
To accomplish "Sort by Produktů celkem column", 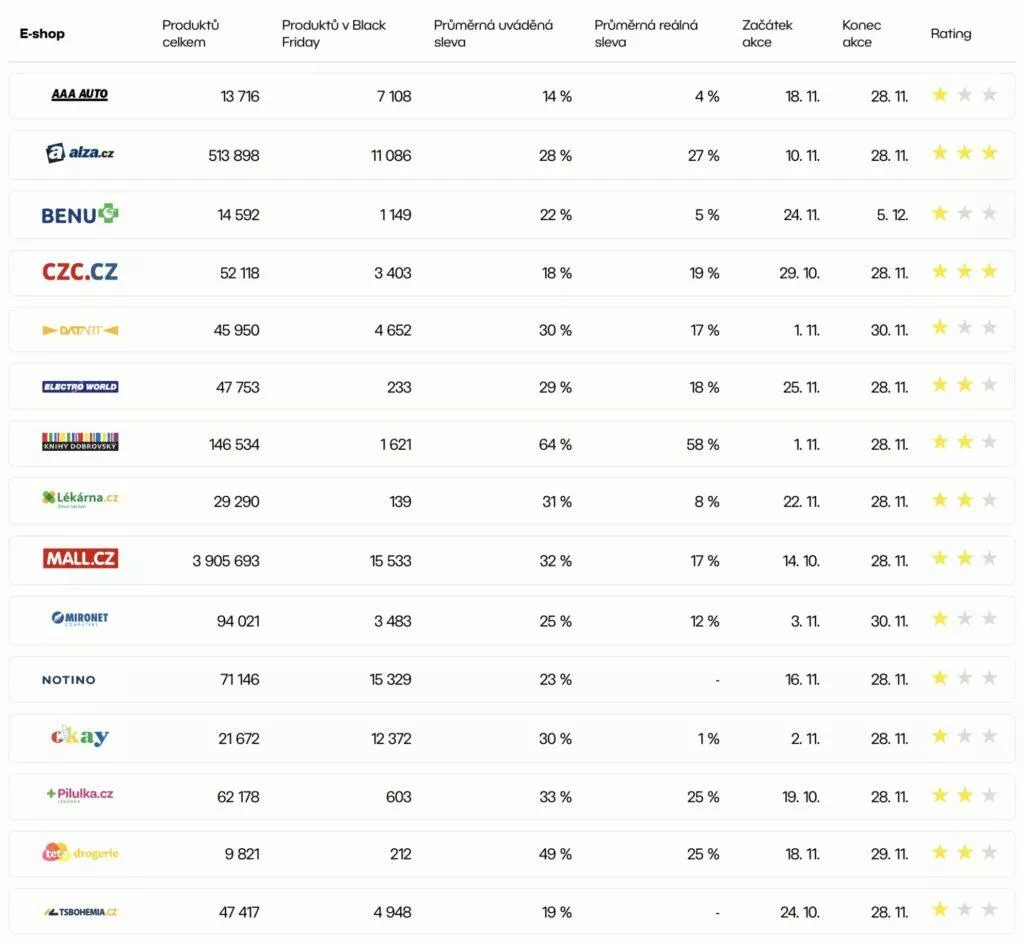I will click(191, 33).
